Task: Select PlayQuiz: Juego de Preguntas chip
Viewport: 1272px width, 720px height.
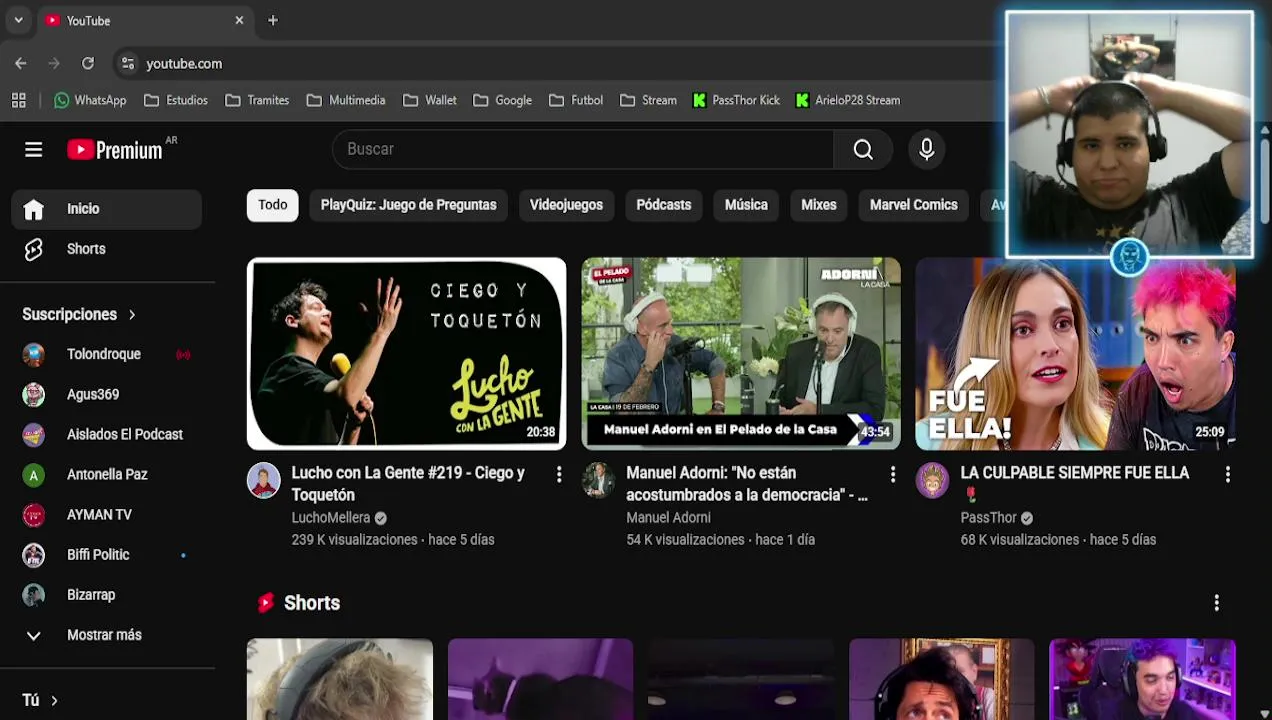Action: (408, 205)
